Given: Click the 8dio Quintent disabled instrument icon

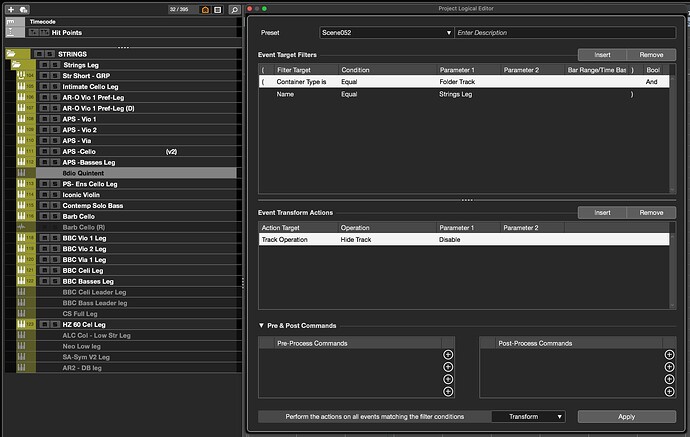Looking at the screenshot, I should [x=21, y=173].
